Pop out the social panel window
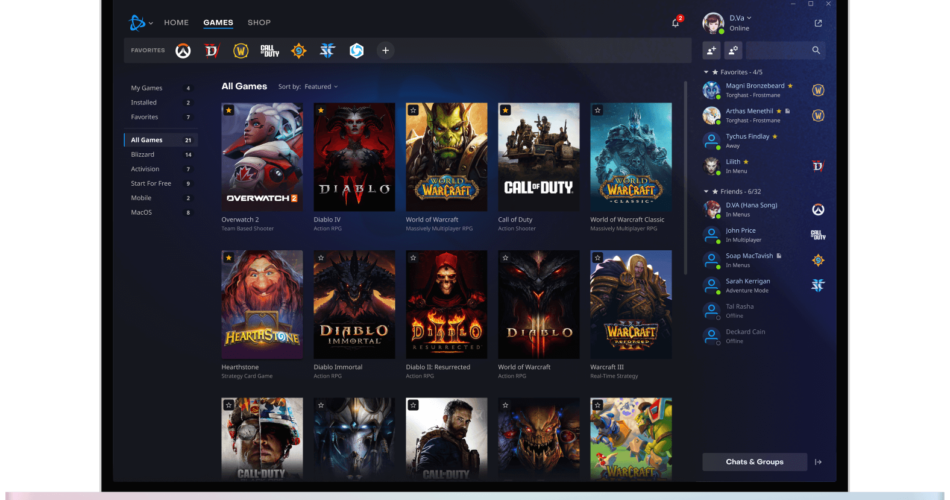This screenshot has height=500, width=950. pyautogui.click(x=819, y=23)
